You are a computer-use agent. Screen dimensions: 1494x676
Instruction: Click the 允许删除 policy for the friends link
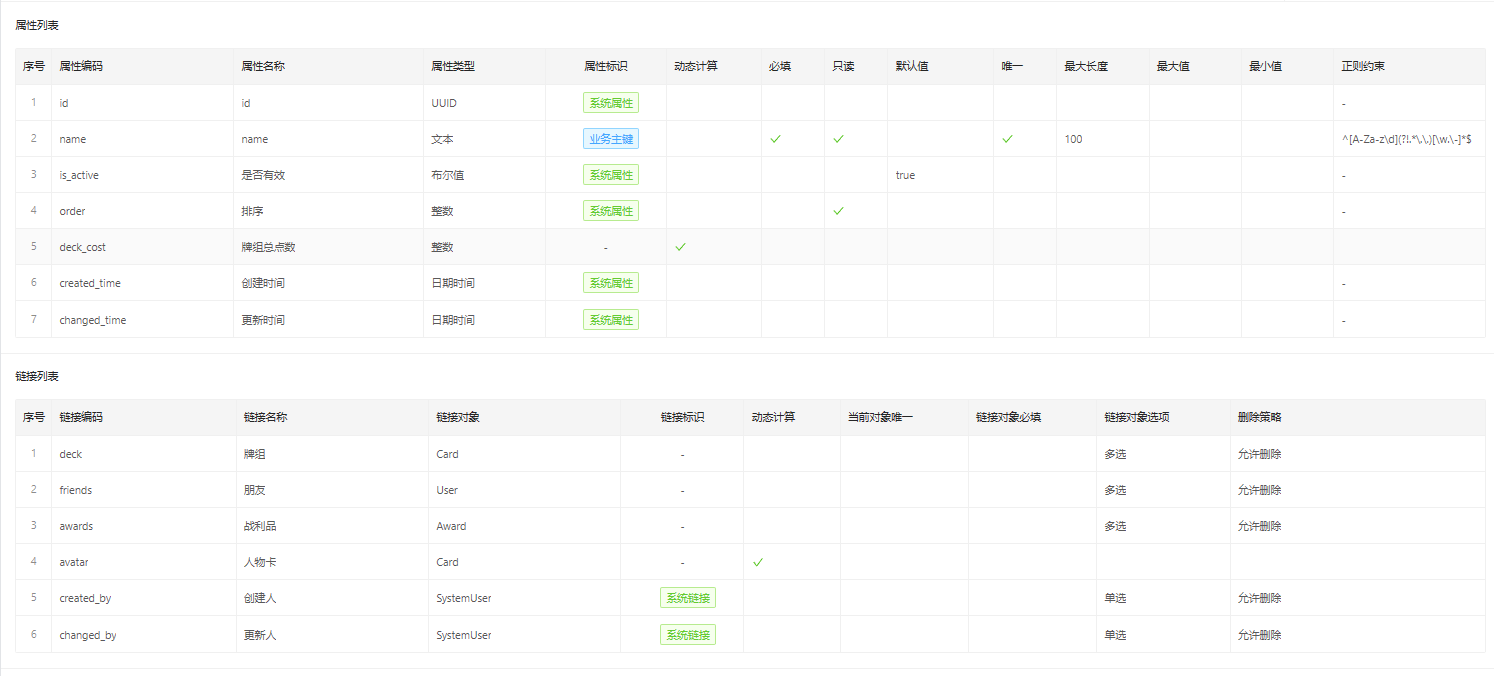[1259, 490]
